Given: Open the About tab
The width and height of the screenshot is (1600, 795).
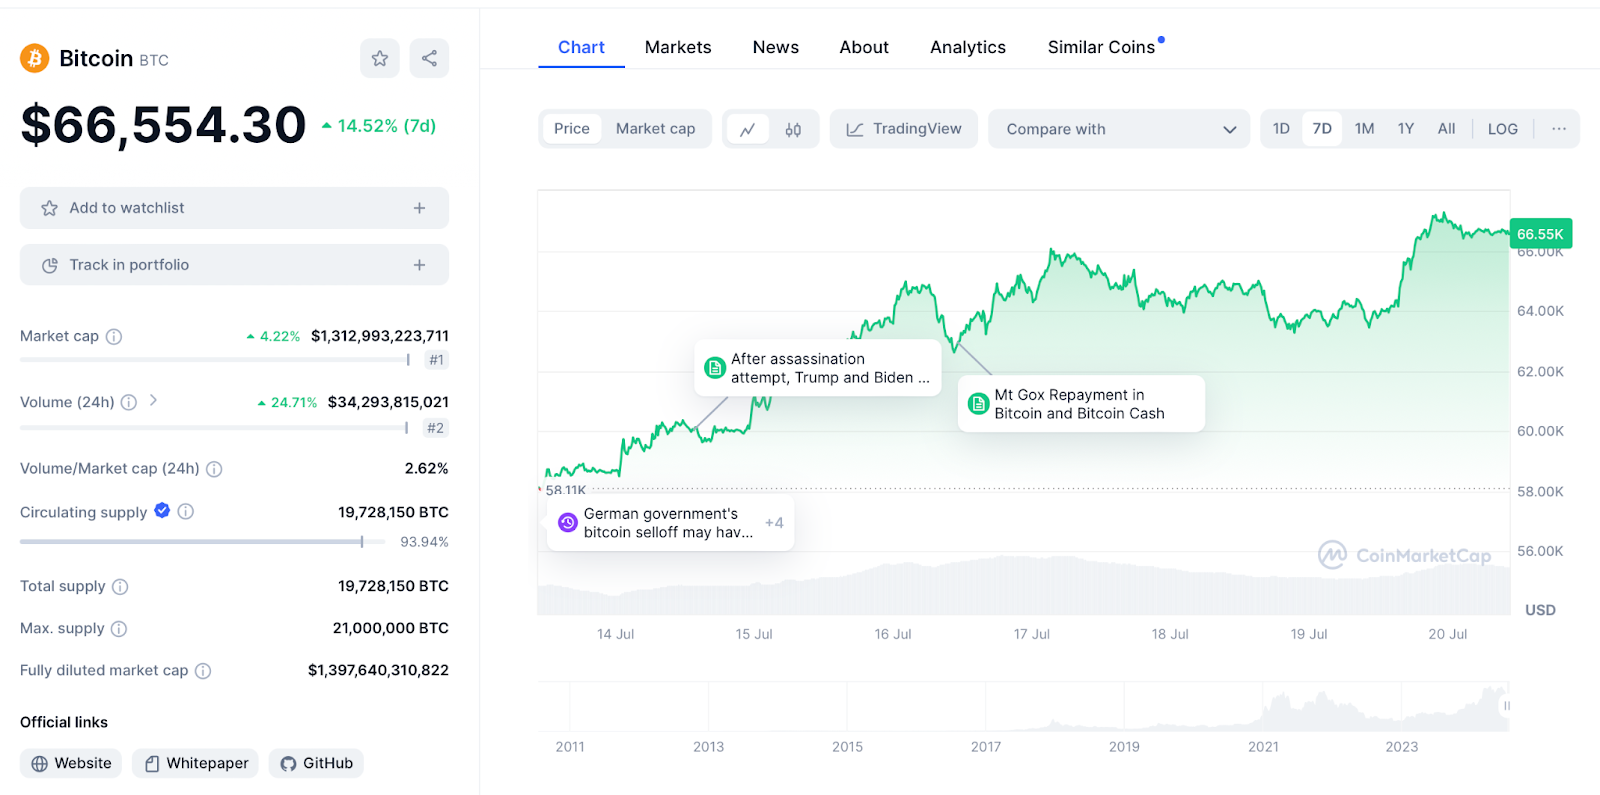Looking at the screenshot, I should [x=864, y=47].
